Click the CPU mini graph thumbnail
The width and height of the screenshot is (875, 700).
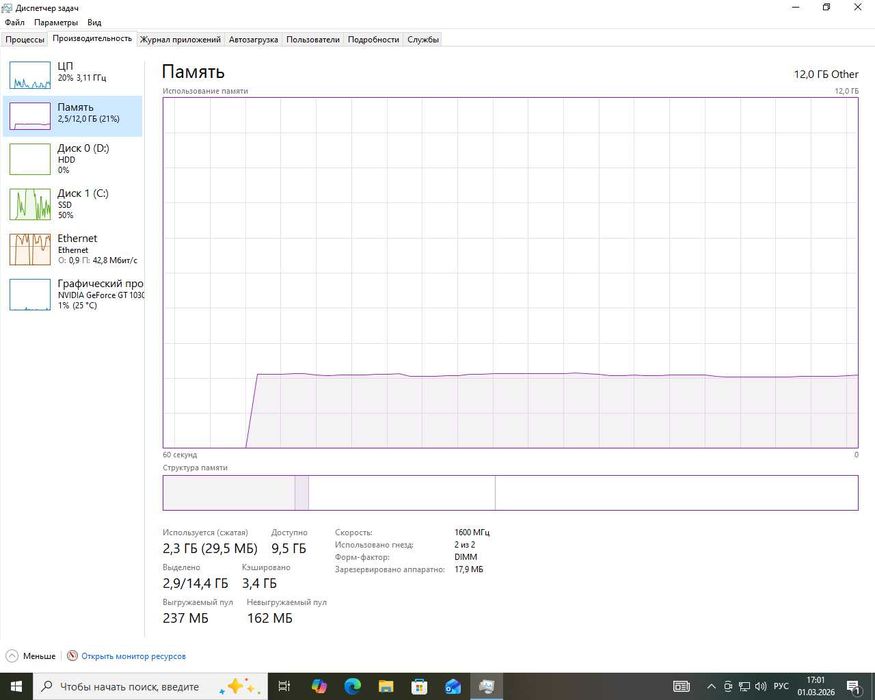[30, 75]
